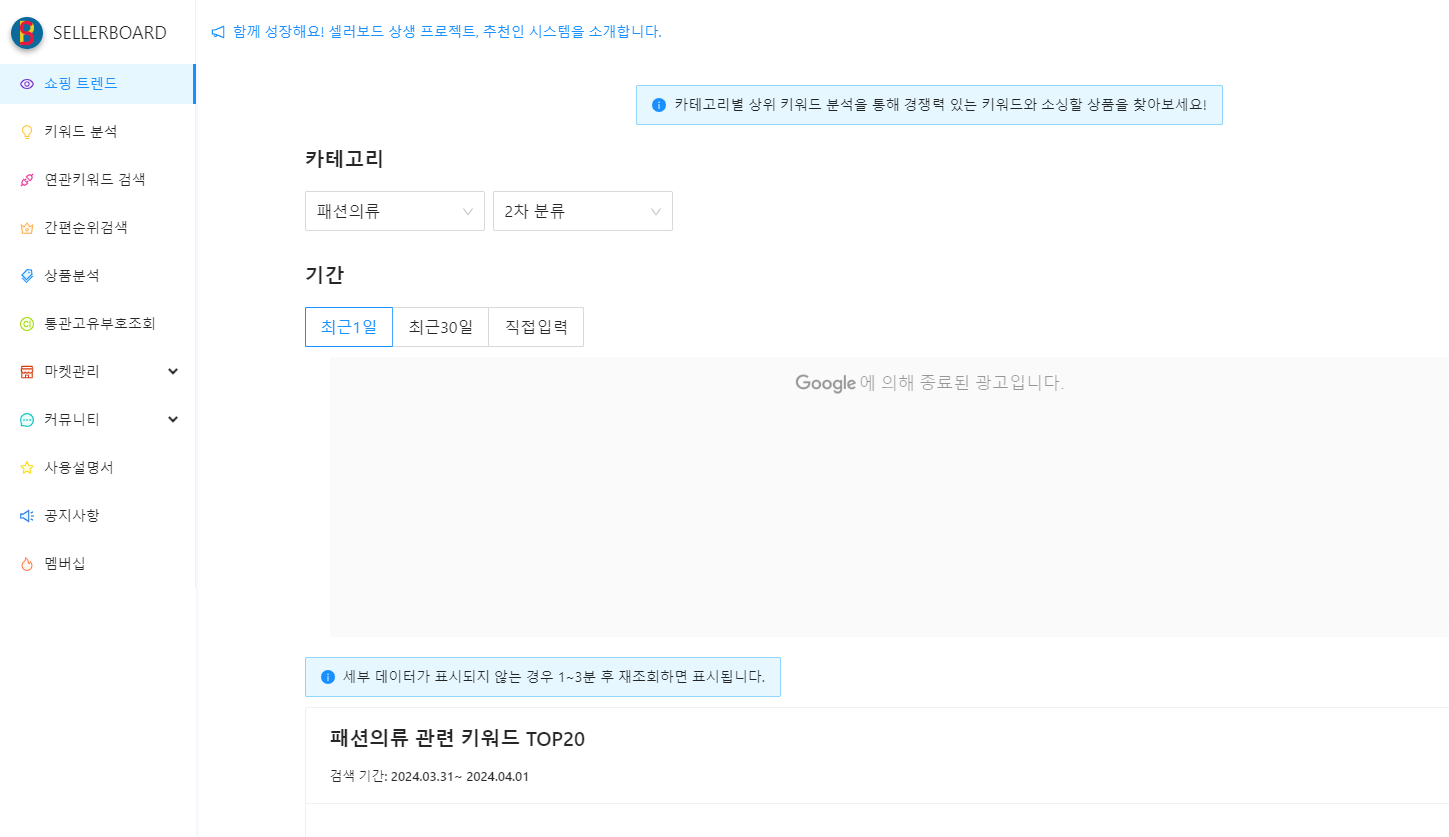This screenshot has height=837, width=1449.
Task: Click the SELLERBOARD logo icon
Action: [x=27, y=32]
